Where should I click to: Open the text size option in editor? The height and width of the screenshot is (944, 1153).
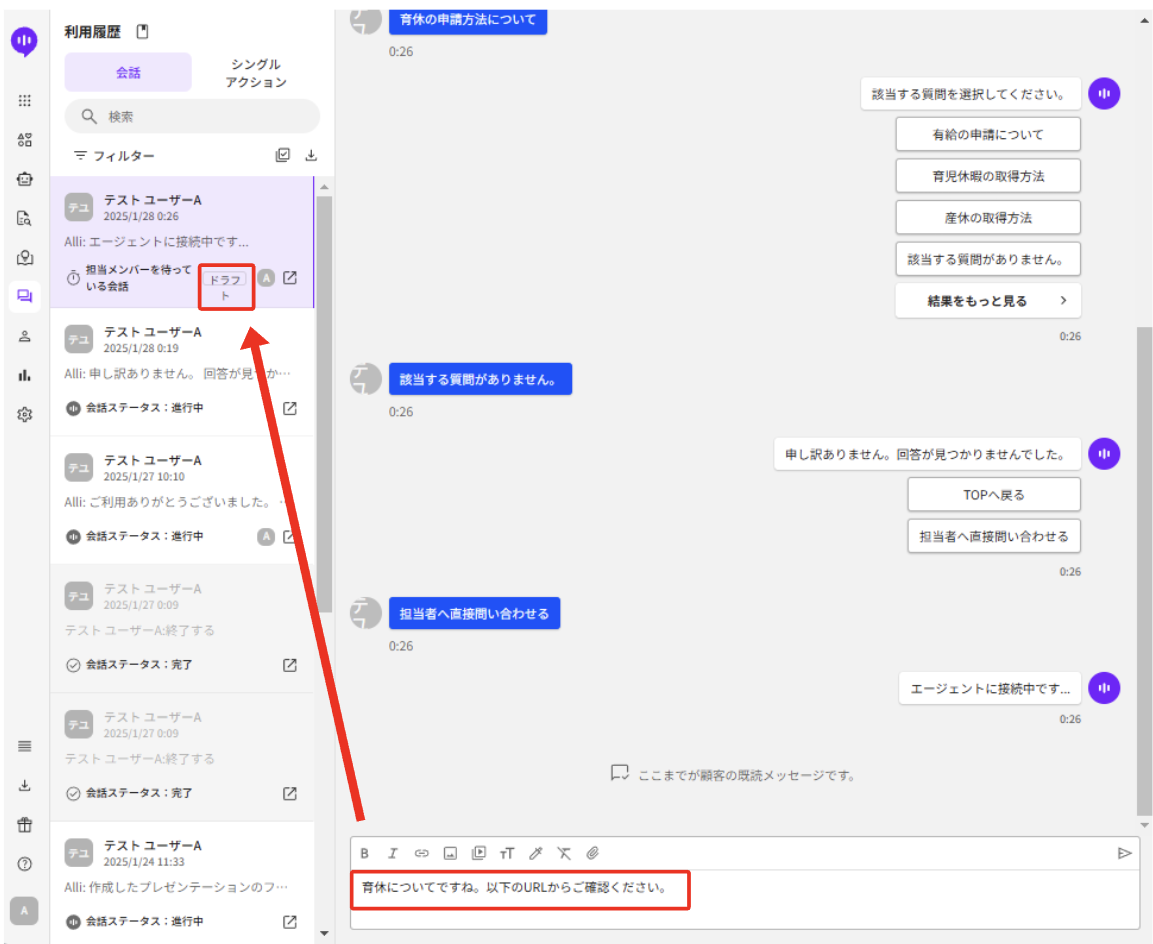point(507,853)
